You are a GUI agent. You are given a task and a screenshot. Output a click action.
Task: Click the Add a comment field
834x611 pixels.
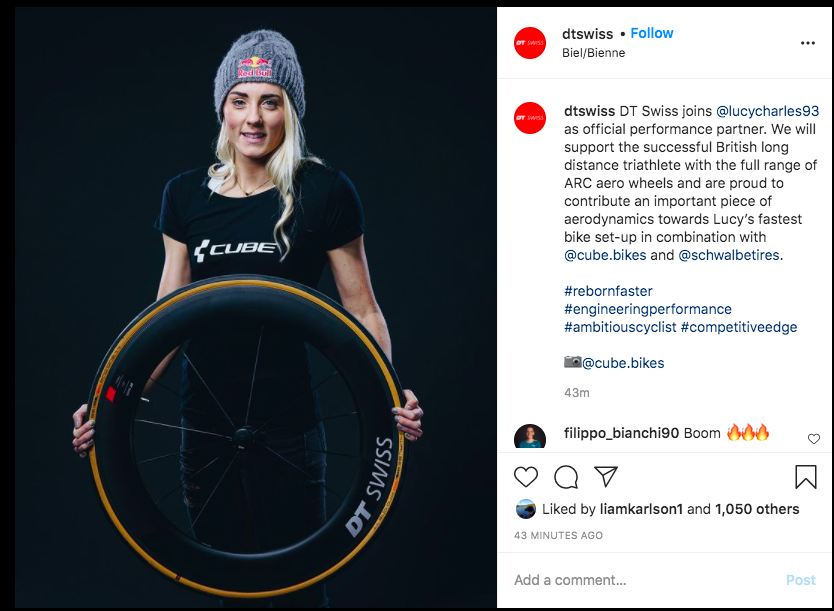click(647, 580)
